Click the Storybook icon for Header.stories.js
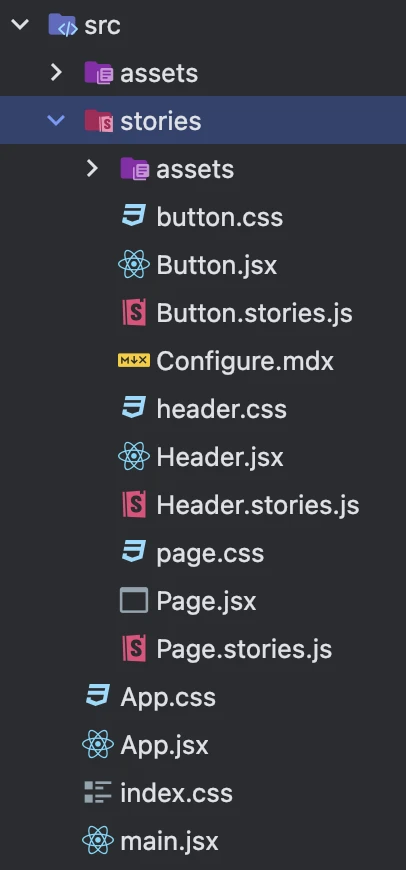This screenshot has height=870, width=406. click(x=134, y=505)
